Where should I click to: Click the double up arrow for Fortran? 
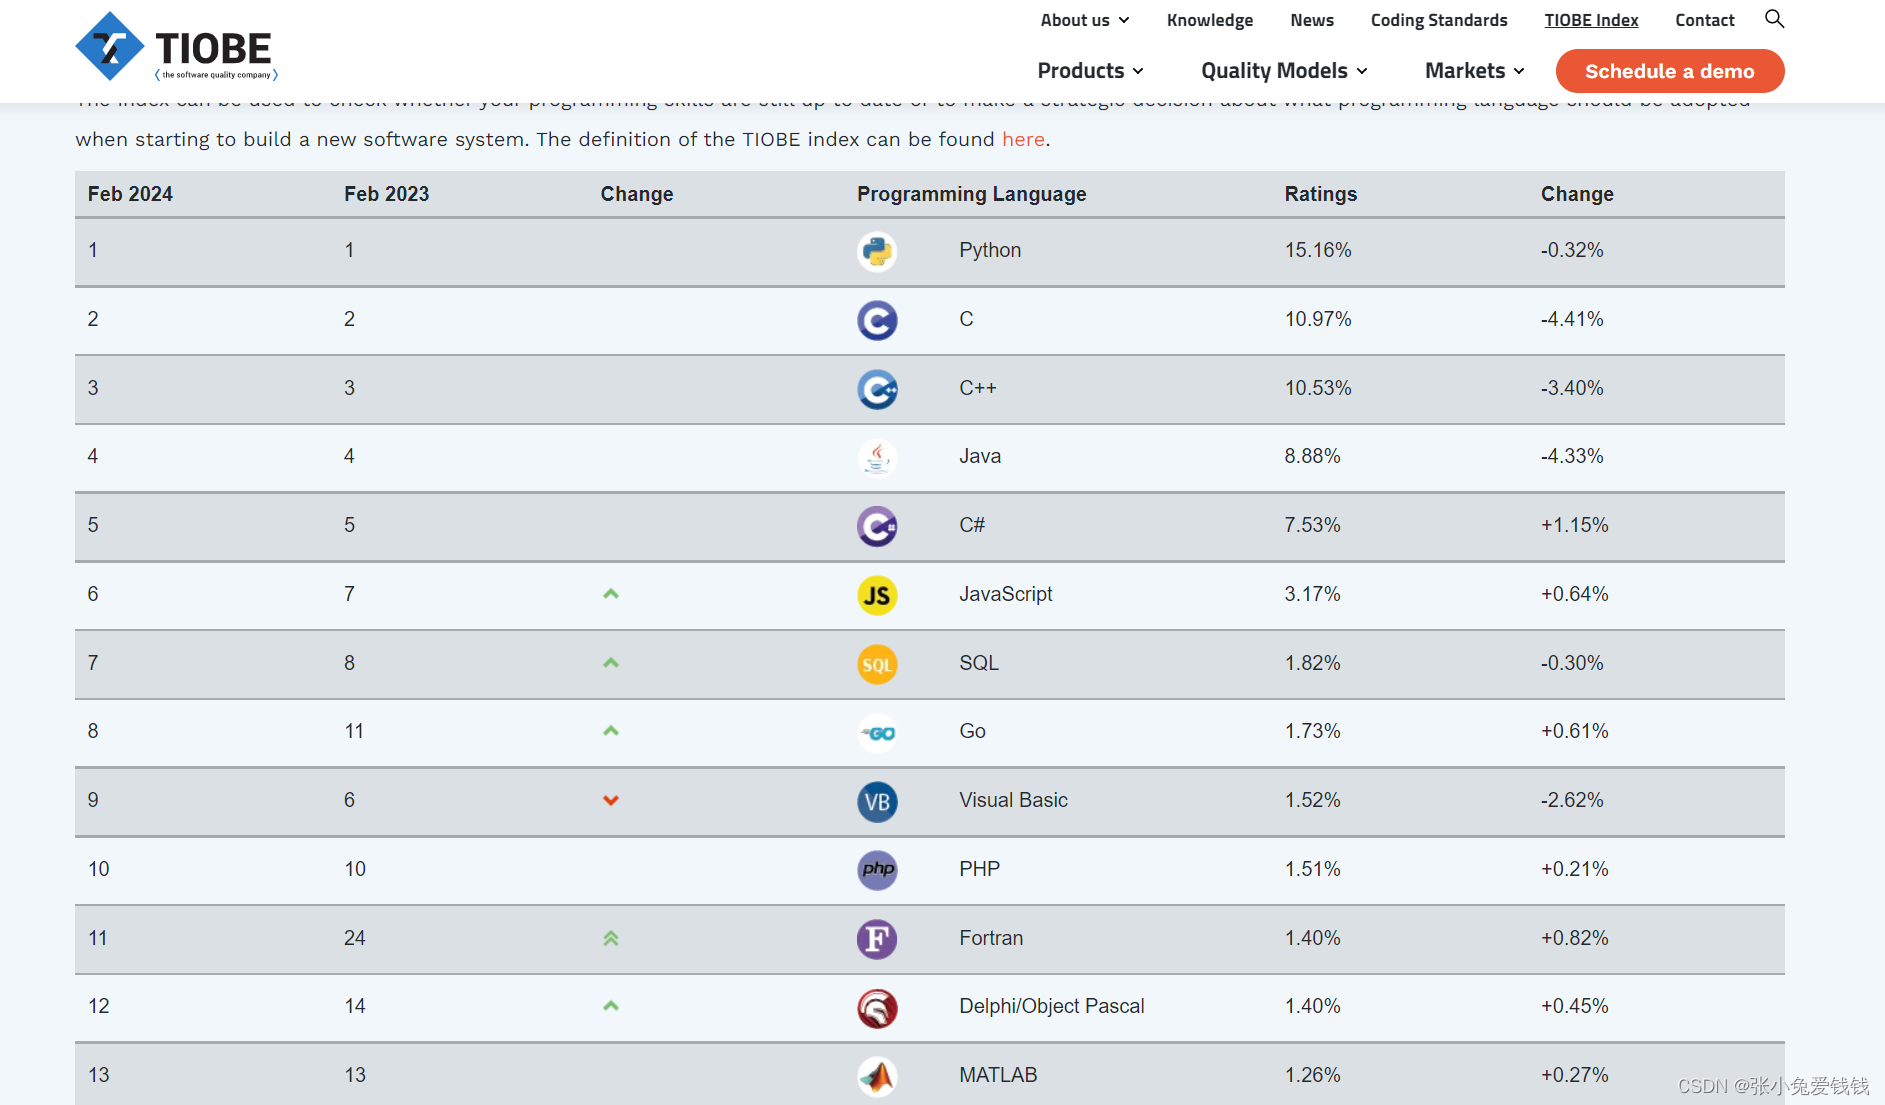click(611, 938)
